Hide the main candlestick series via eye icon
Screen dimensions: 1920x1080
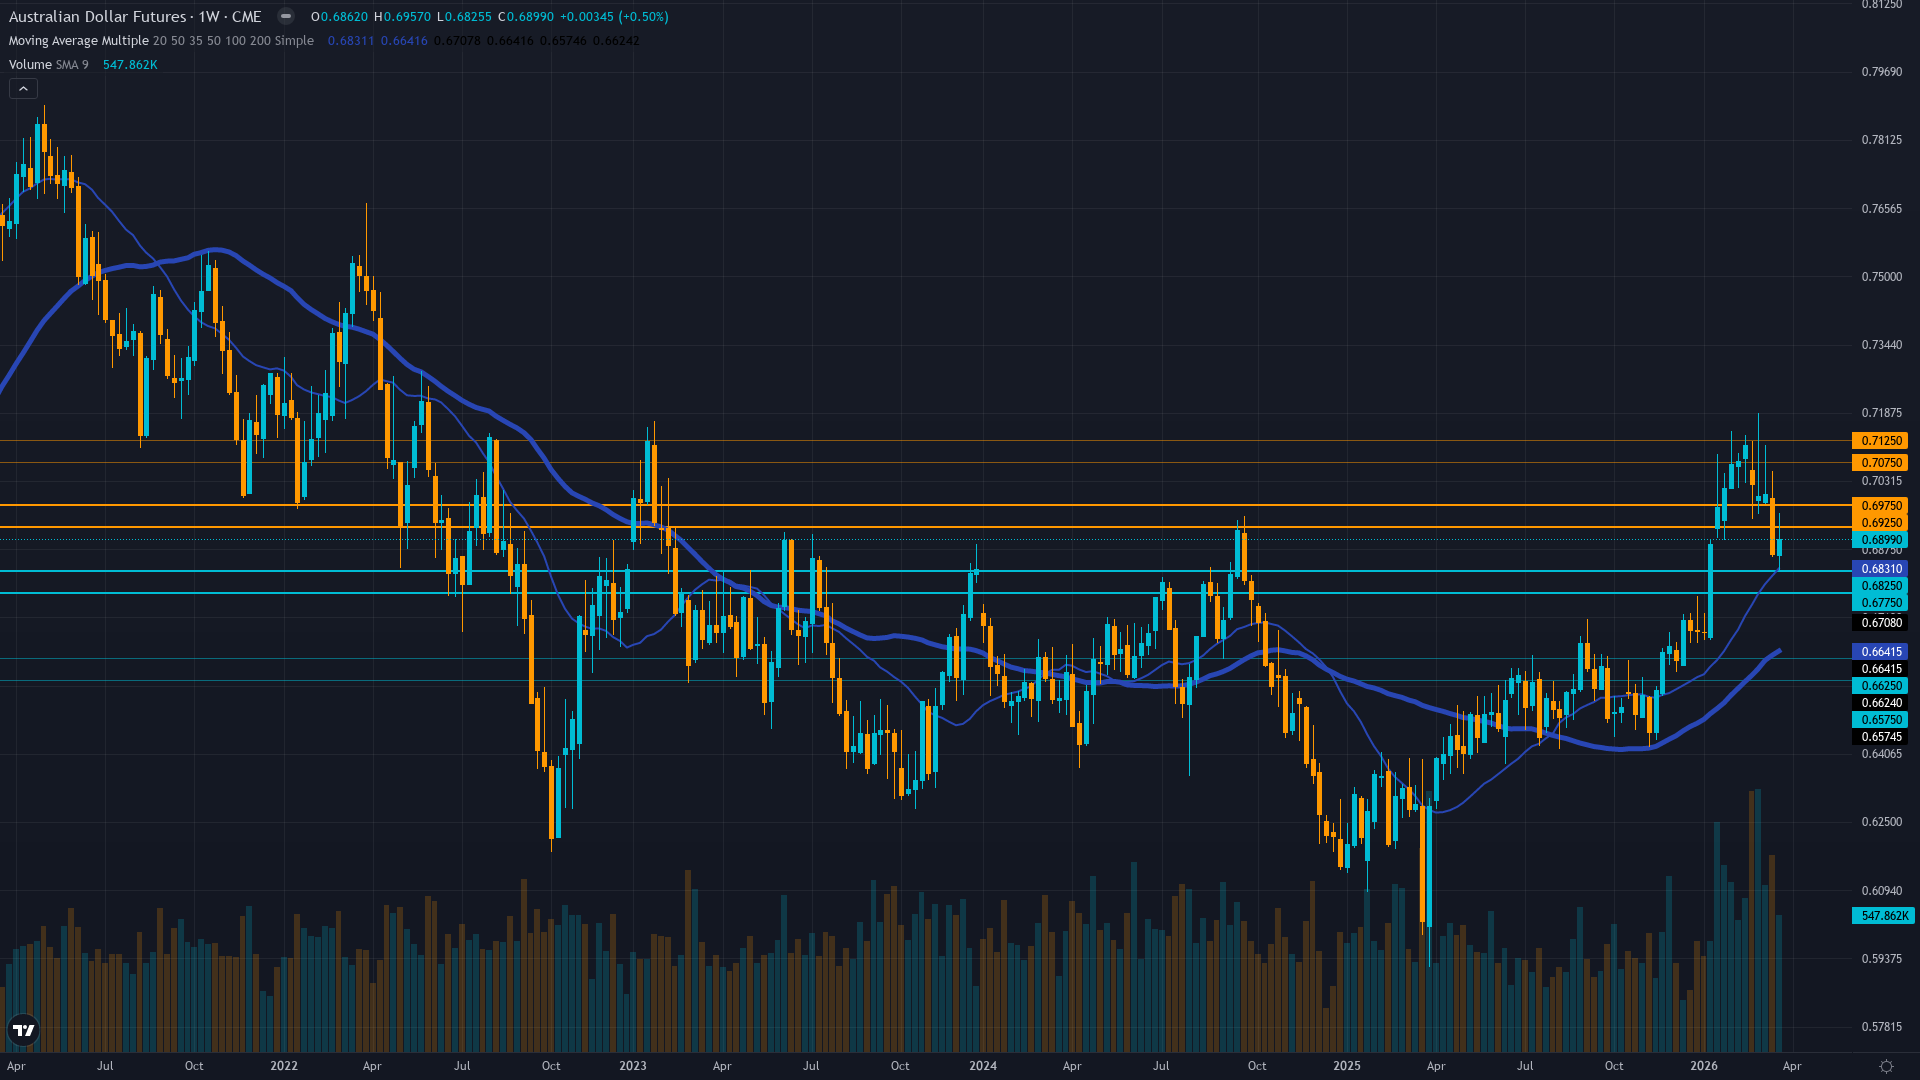pos(285,16)
